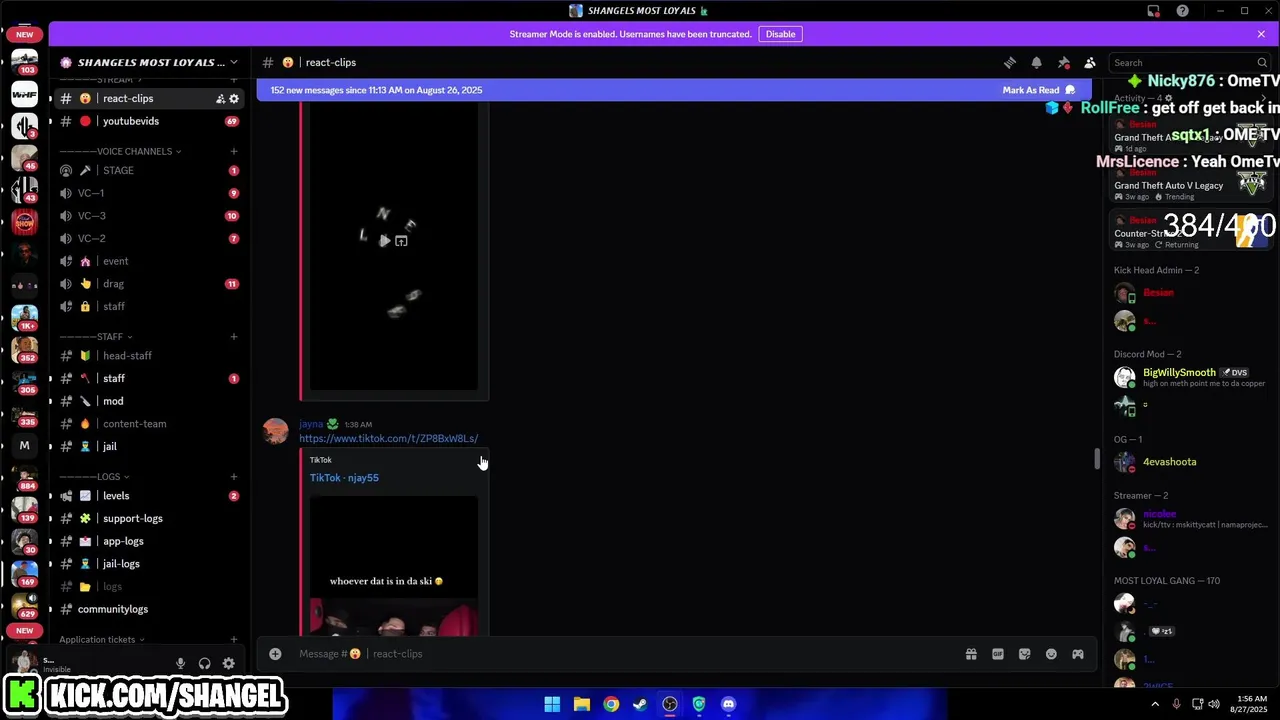Add a channel to STAFF category
Viewport: 1280px width, 720px height.
point(234,336)
